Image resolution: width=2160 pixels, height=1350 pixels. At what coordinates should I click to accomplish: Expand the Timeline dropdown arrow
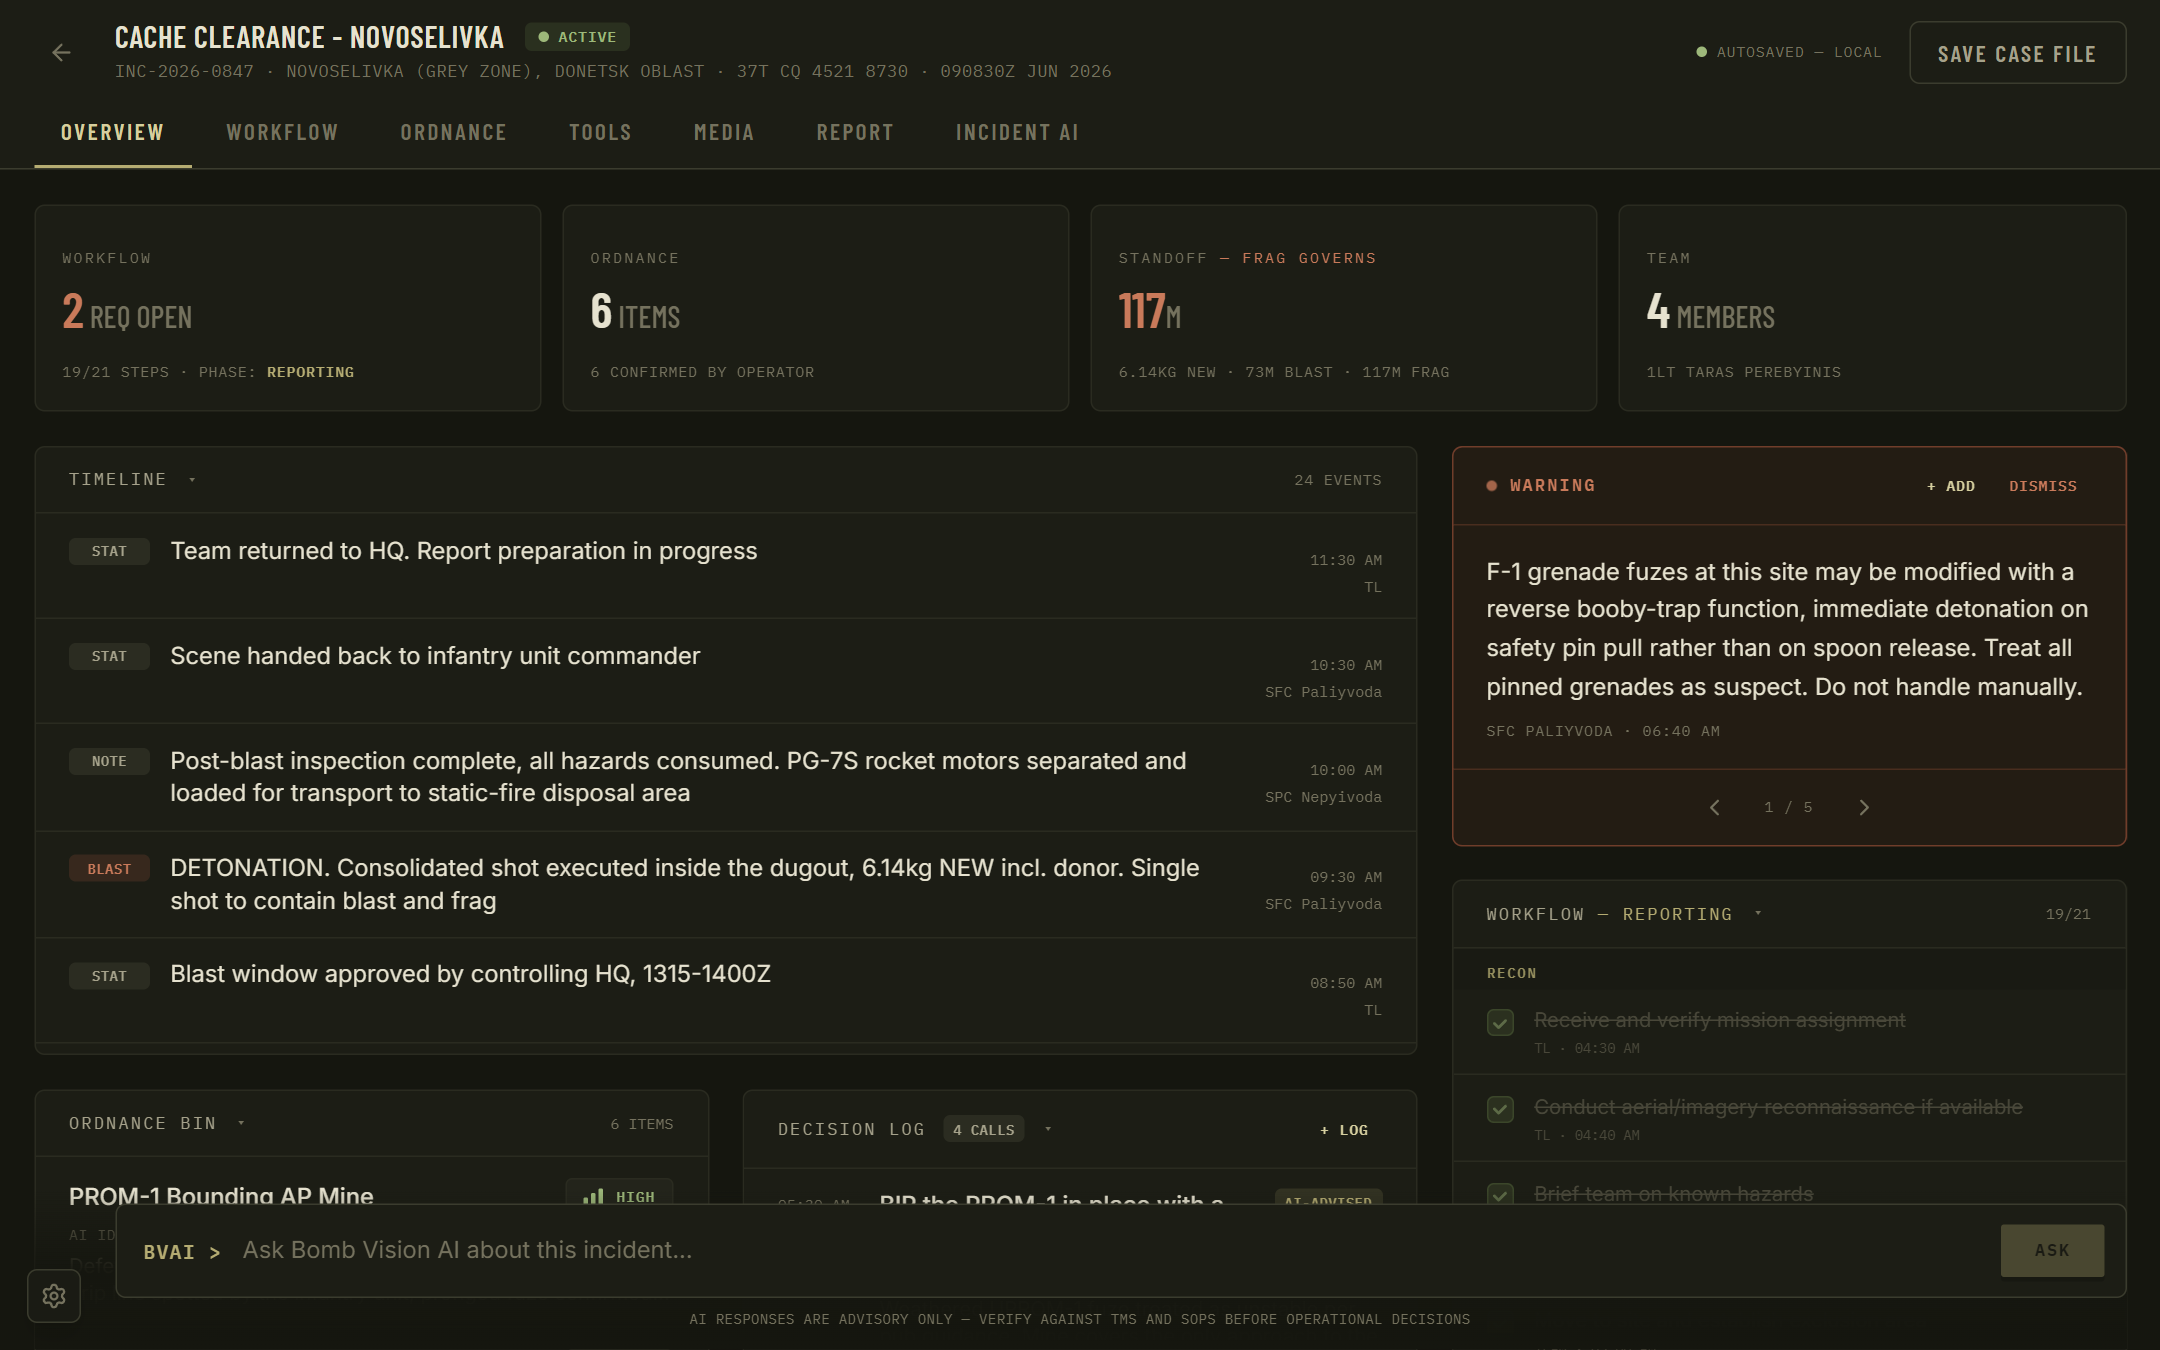[x=192, y=480]
